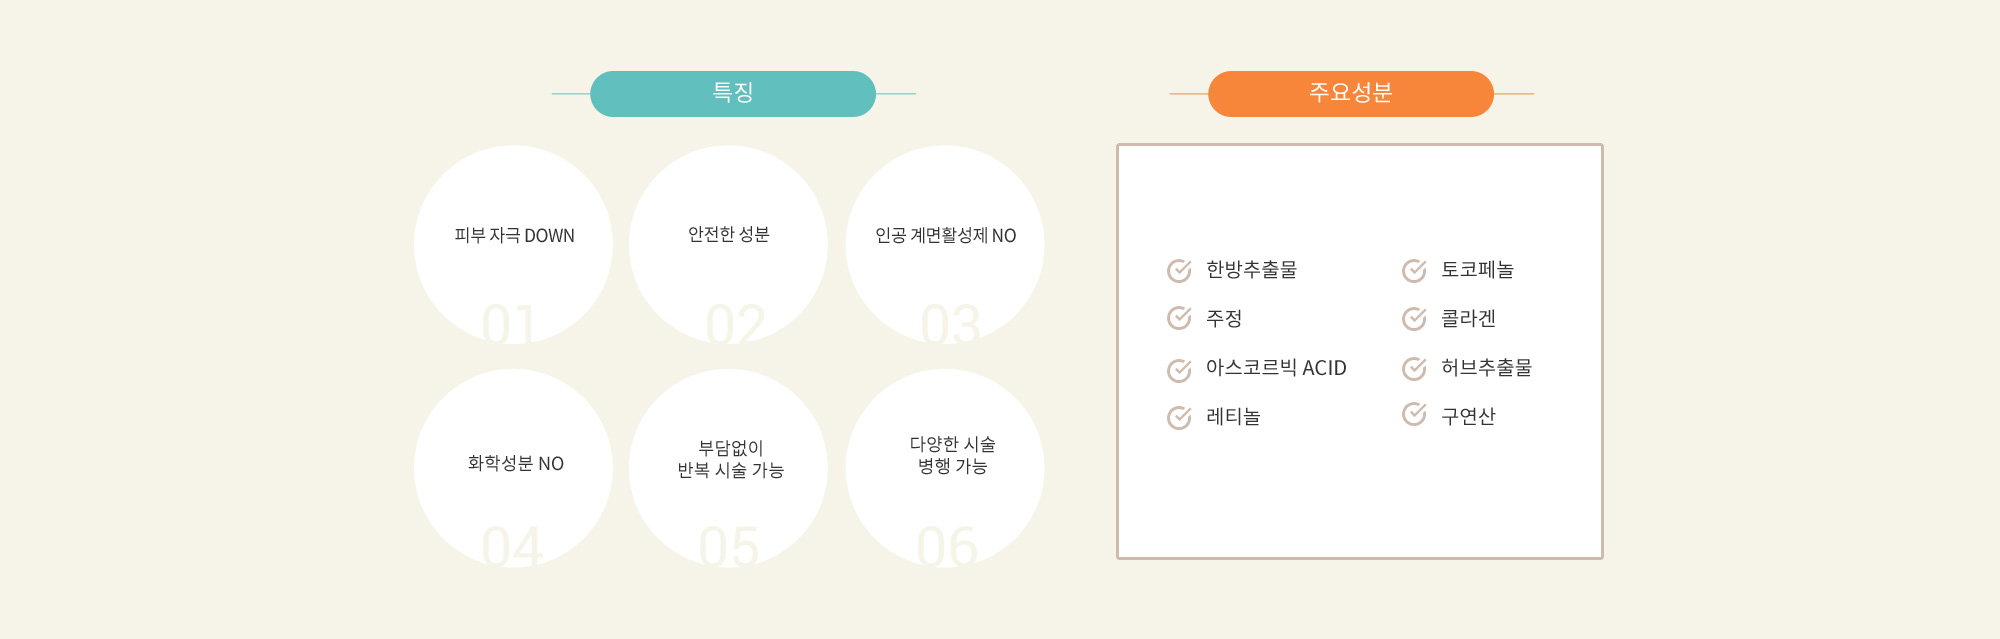Screen dimensions: 2000x639
Task: Click the 부담없이 반복 시술 가능 circle
Action: point(728,468)
